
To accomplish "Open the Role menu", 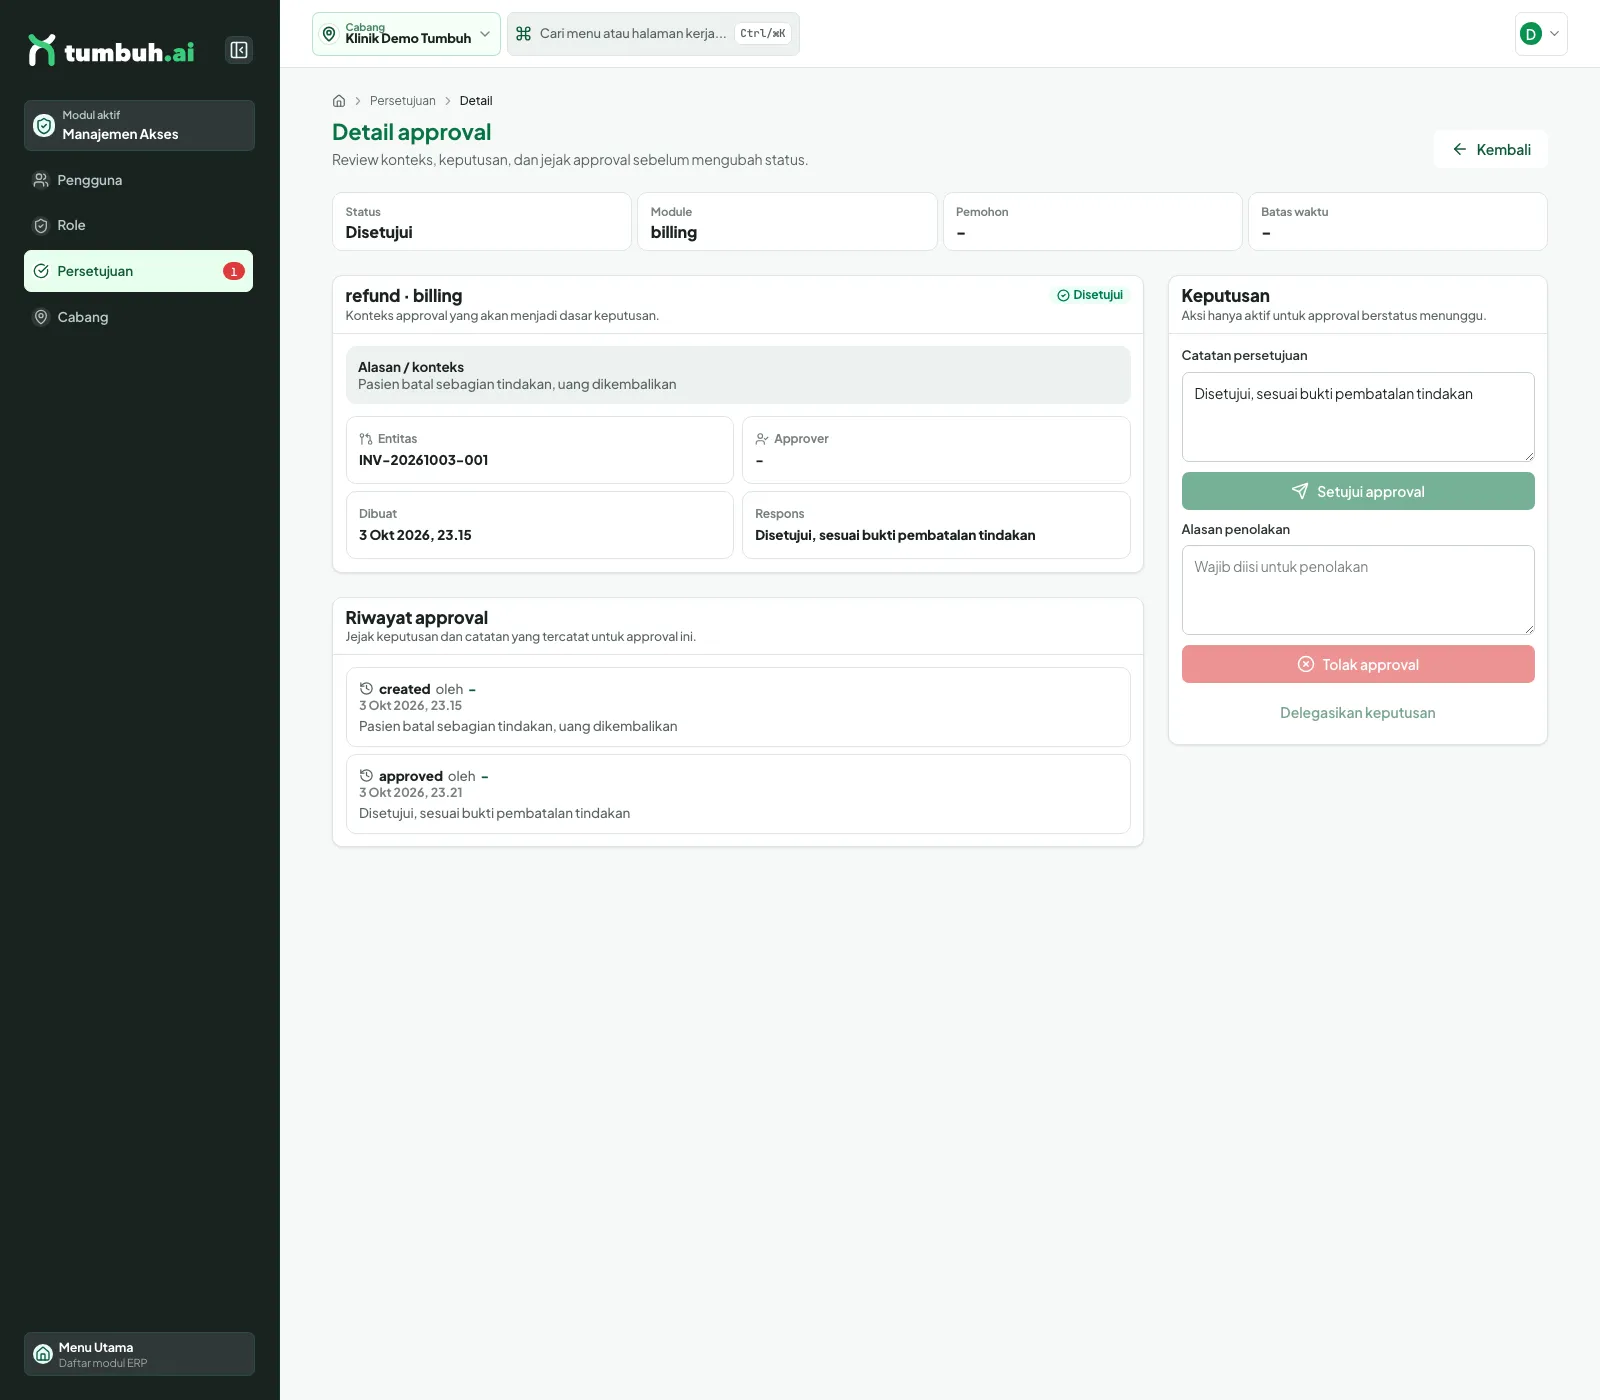I will pyautogui.click(x=138, y=225).
